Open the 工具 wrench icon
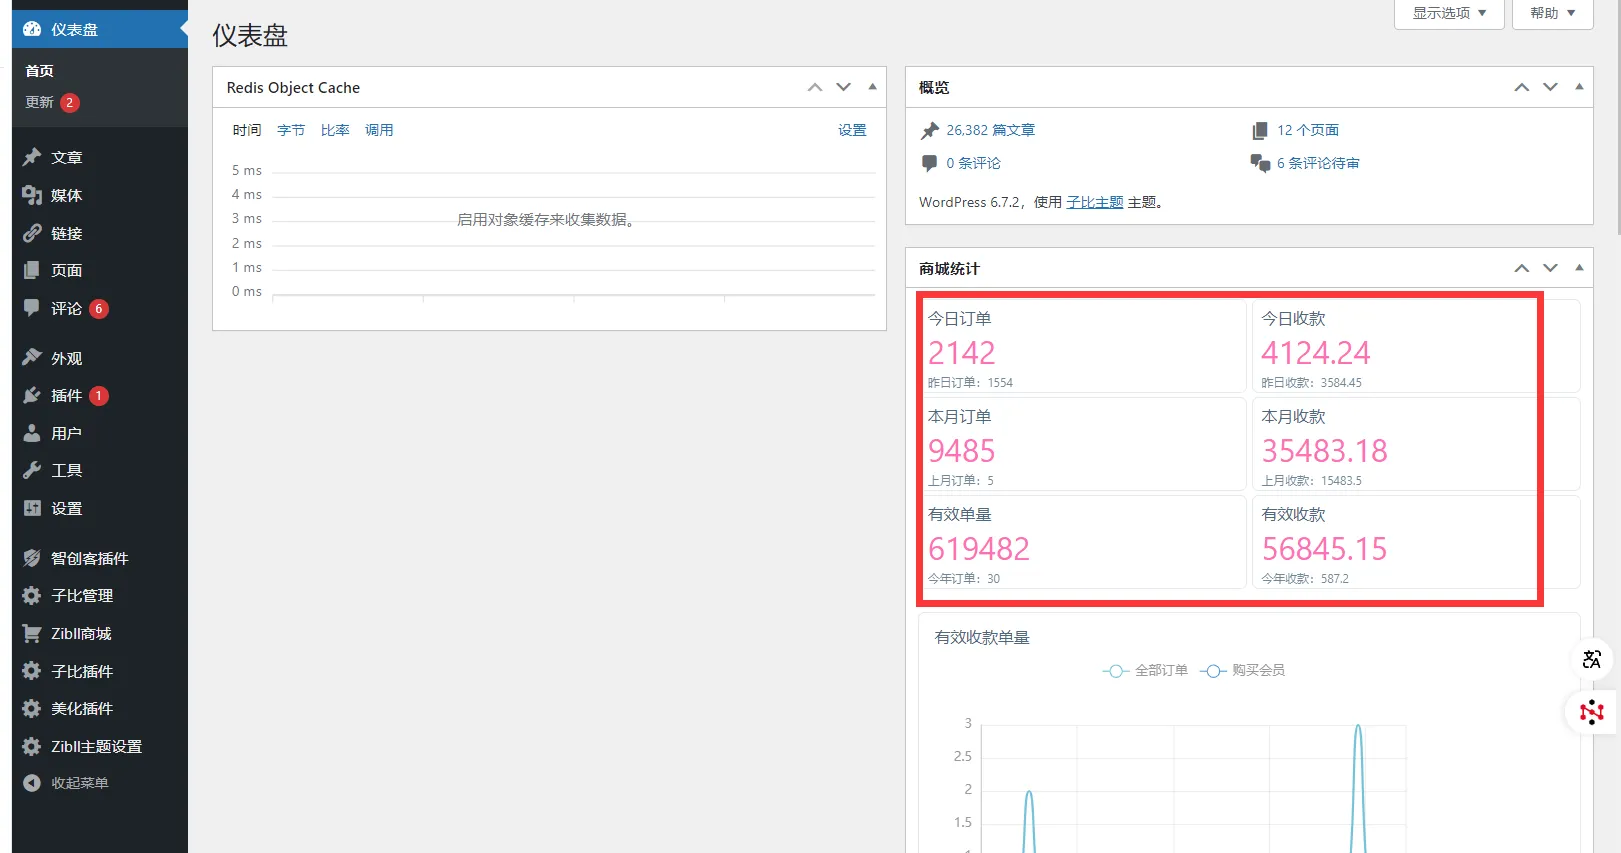This screenshot has height=853, width=1621. 32,470
